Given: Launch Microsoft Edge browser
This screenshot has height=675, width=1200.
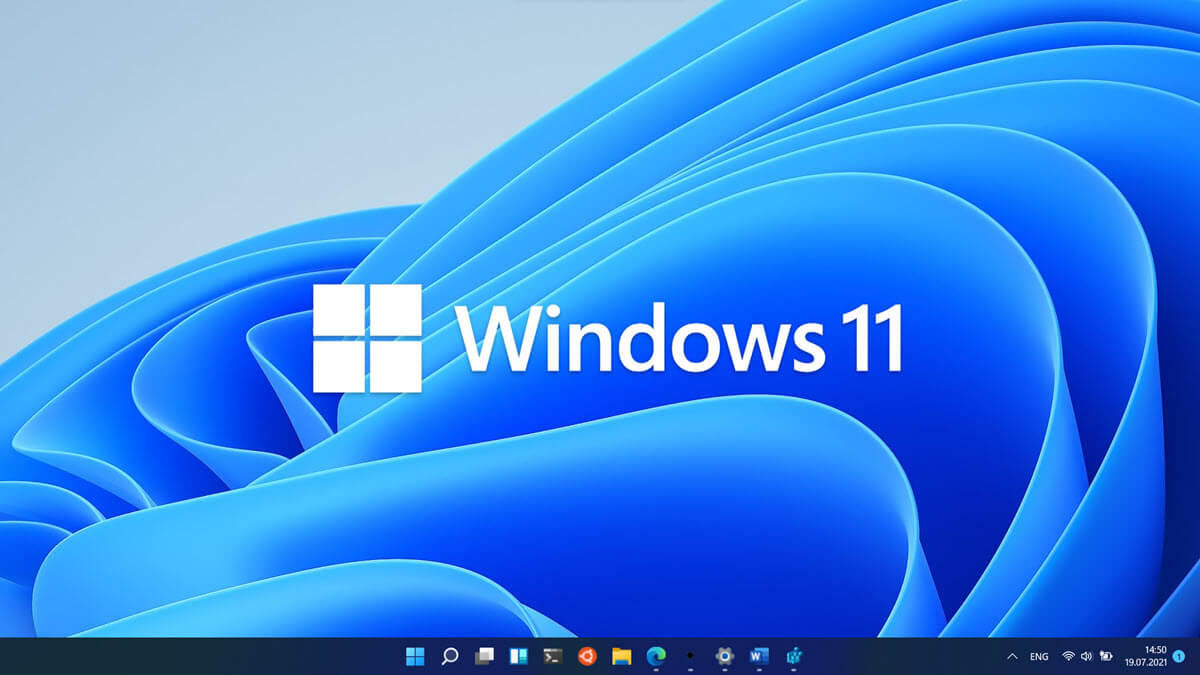Looking at the screenshot, I should click(x=656, y=656).
